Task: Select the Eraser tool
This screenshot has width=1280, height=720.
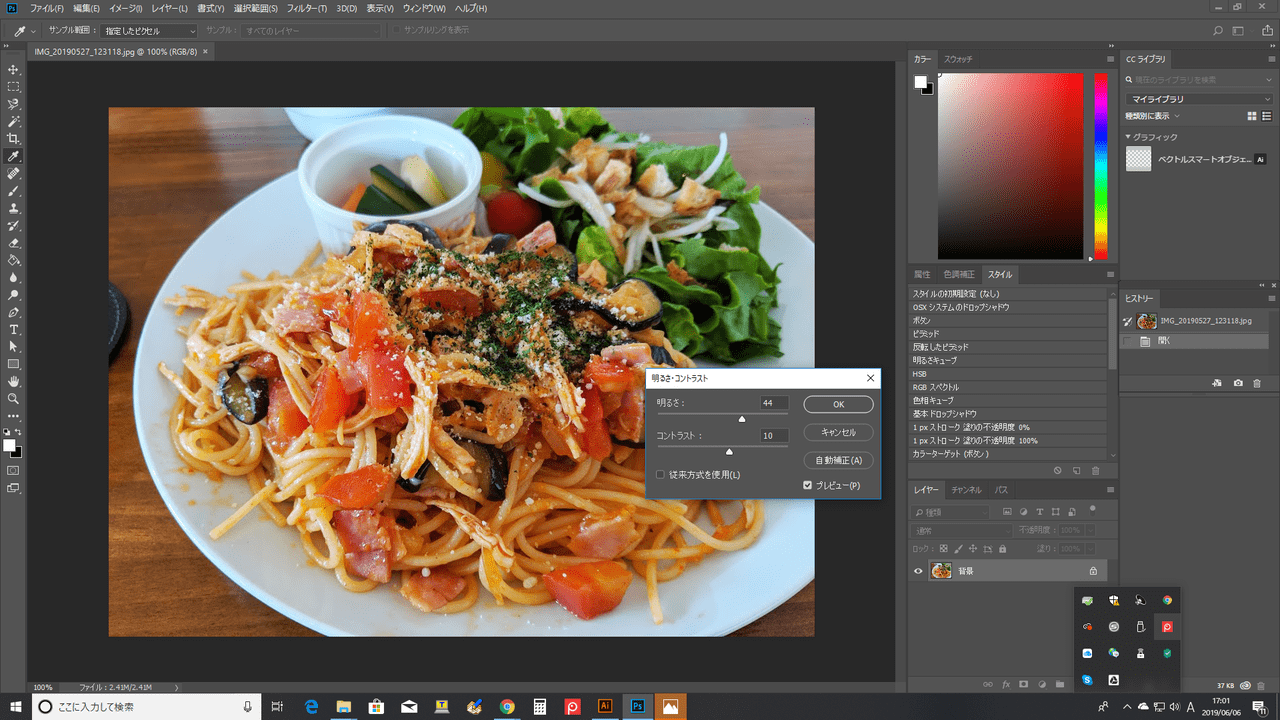Action: pos(14,243)
